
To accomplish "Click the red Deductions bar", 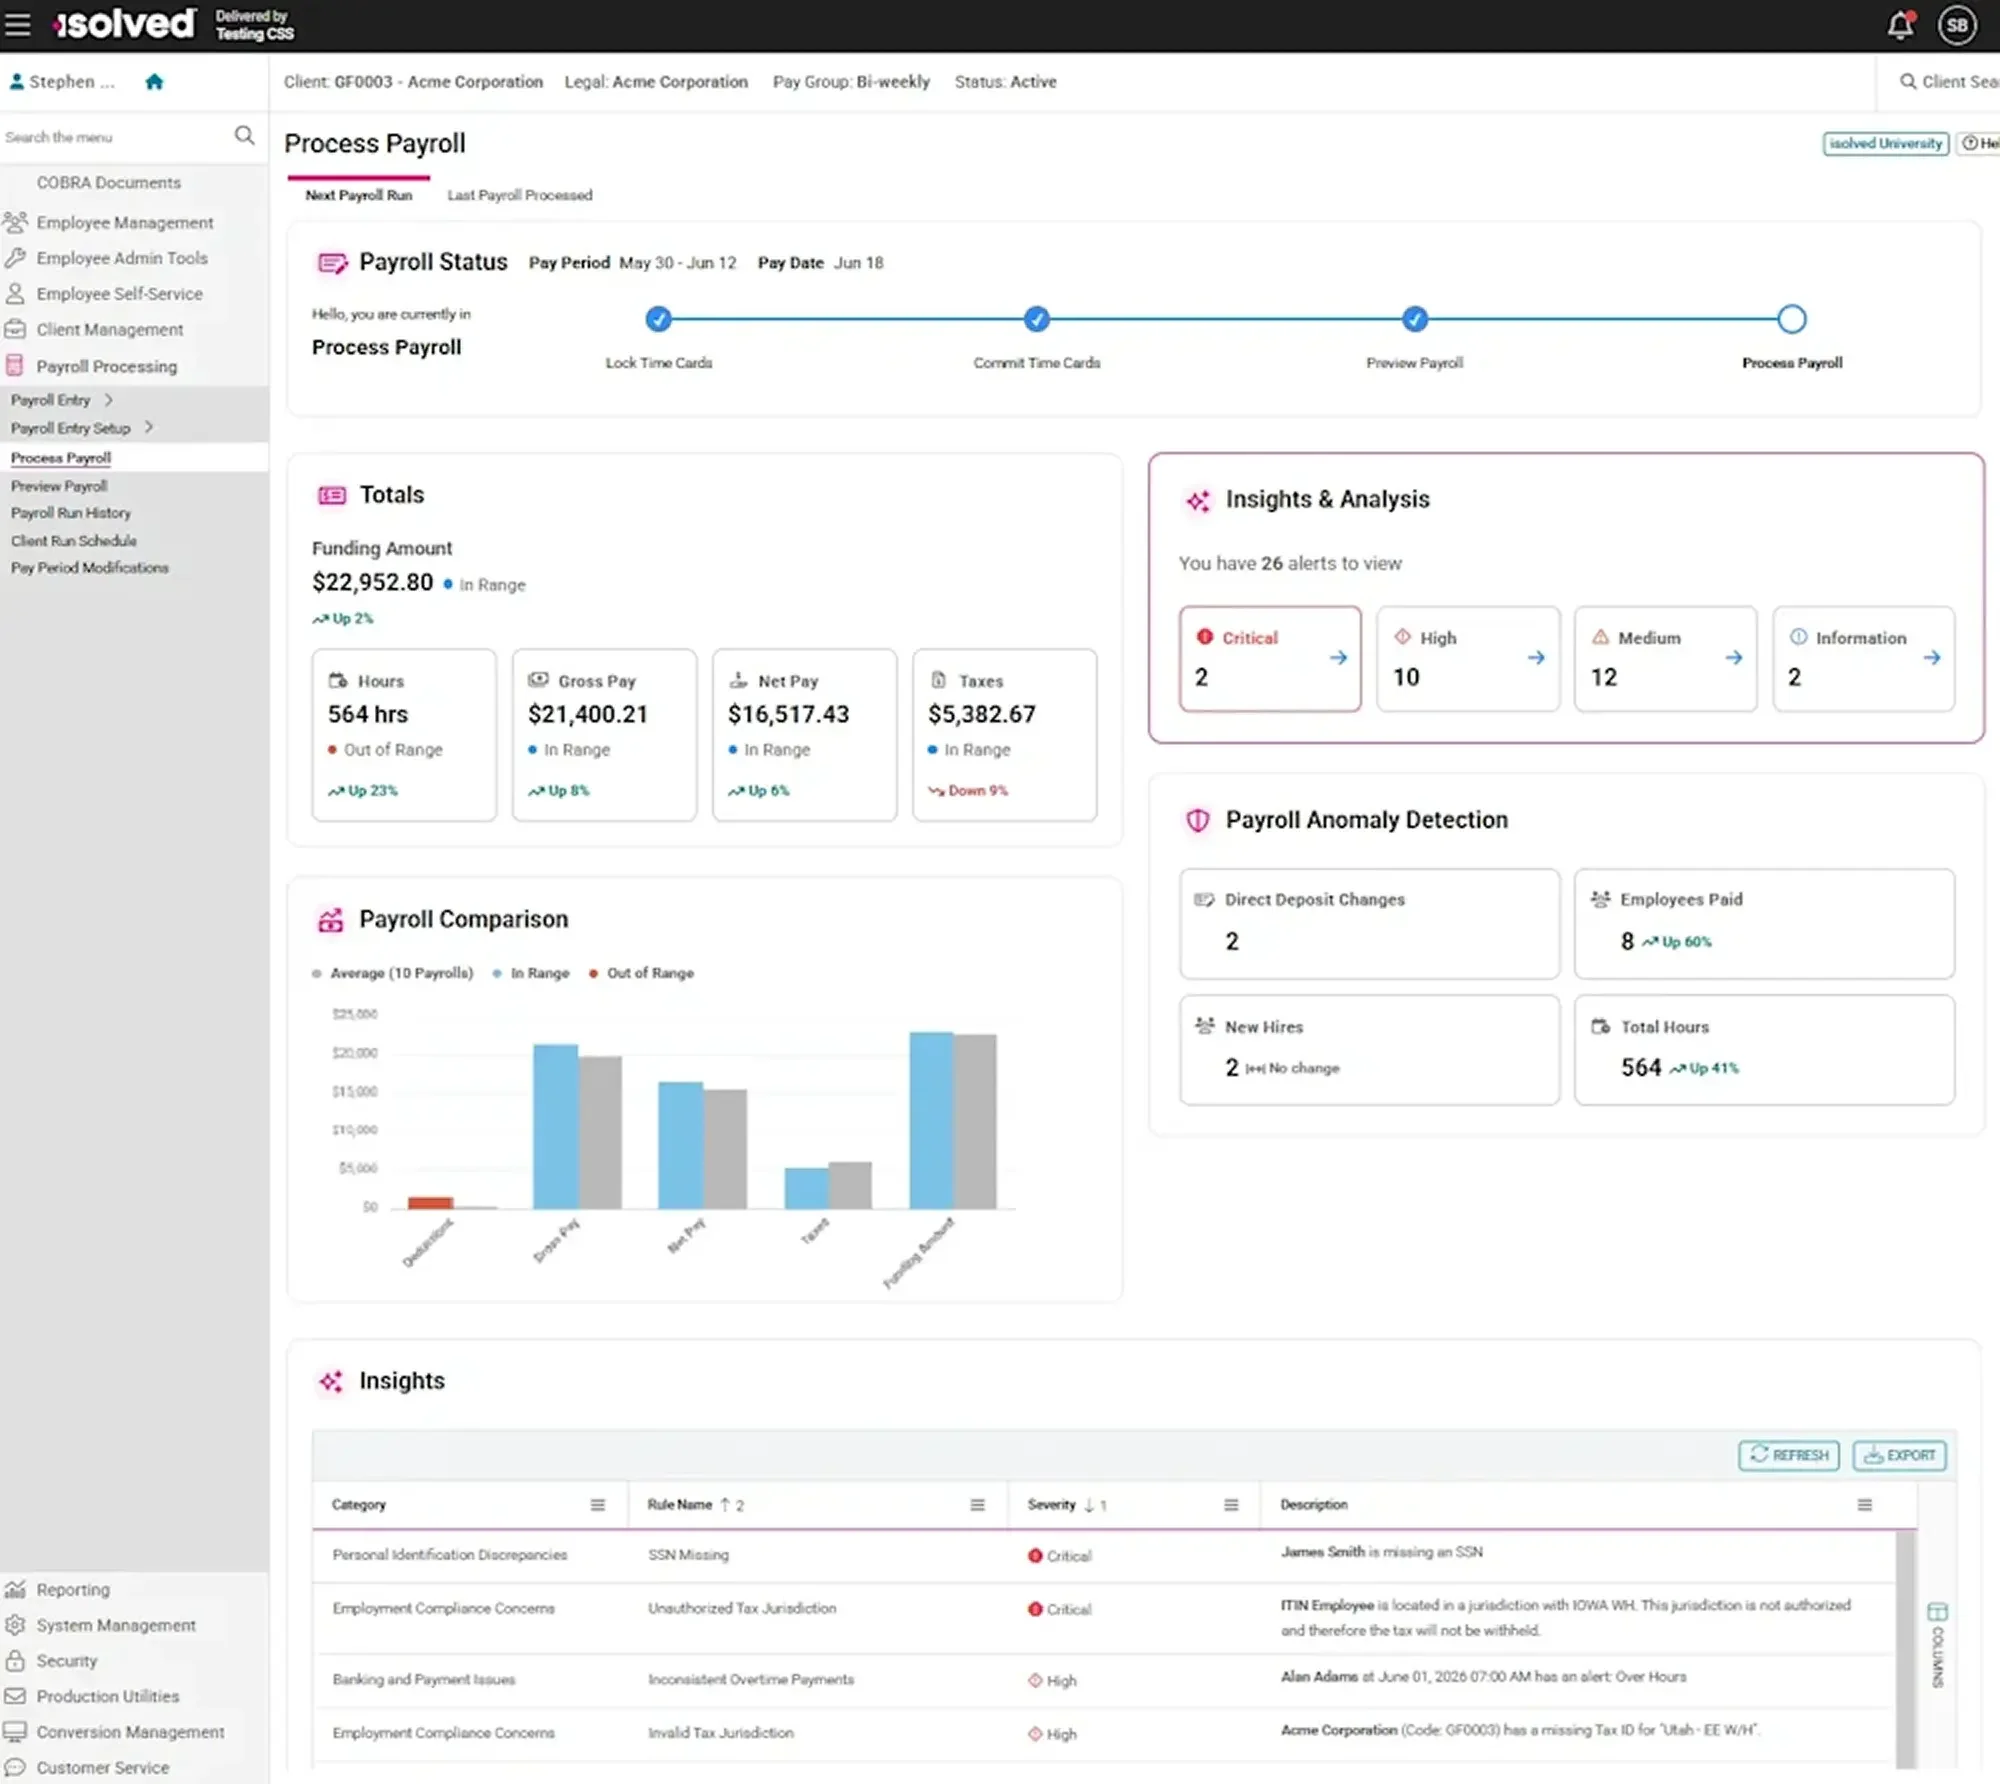I will [x=430, y=1203].
